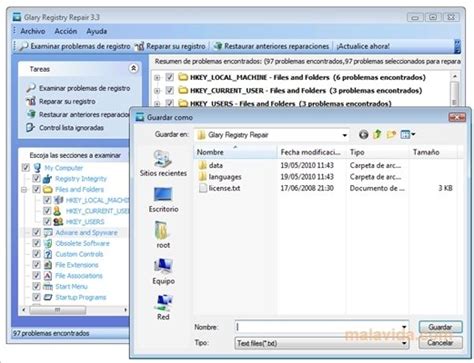Go up one folder level in dialog
474x363 pixels.
click(x=377, y=135)
